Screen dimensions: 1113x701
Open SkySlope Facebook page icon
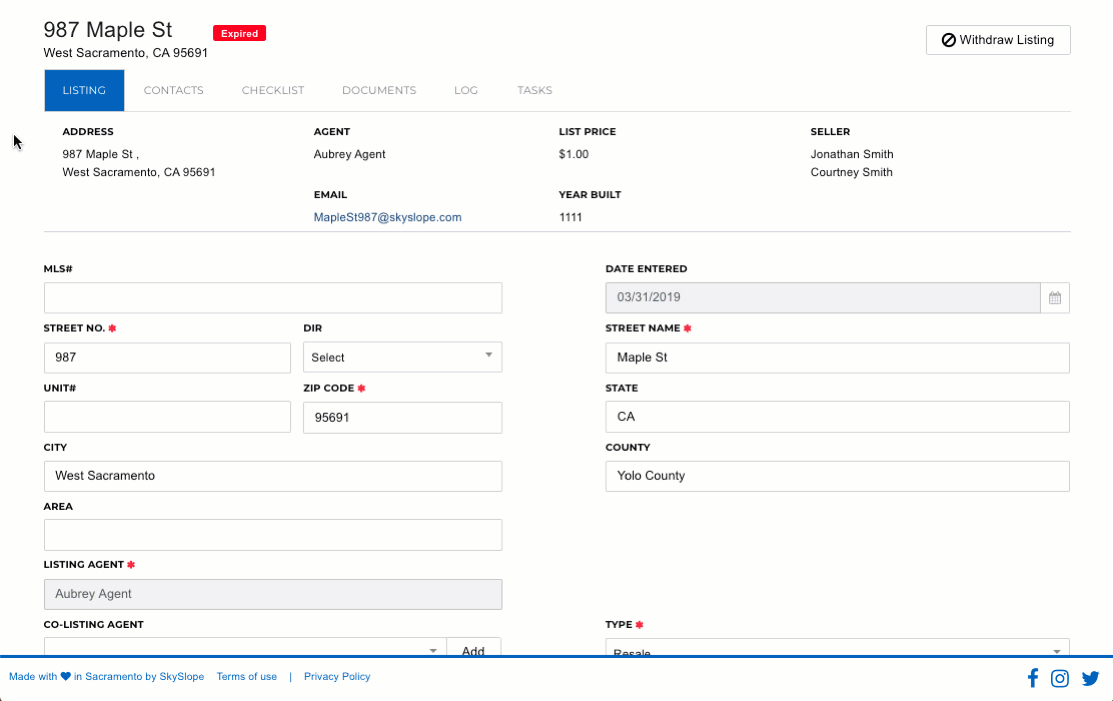pyautogui.click(x=1033, y=678)
